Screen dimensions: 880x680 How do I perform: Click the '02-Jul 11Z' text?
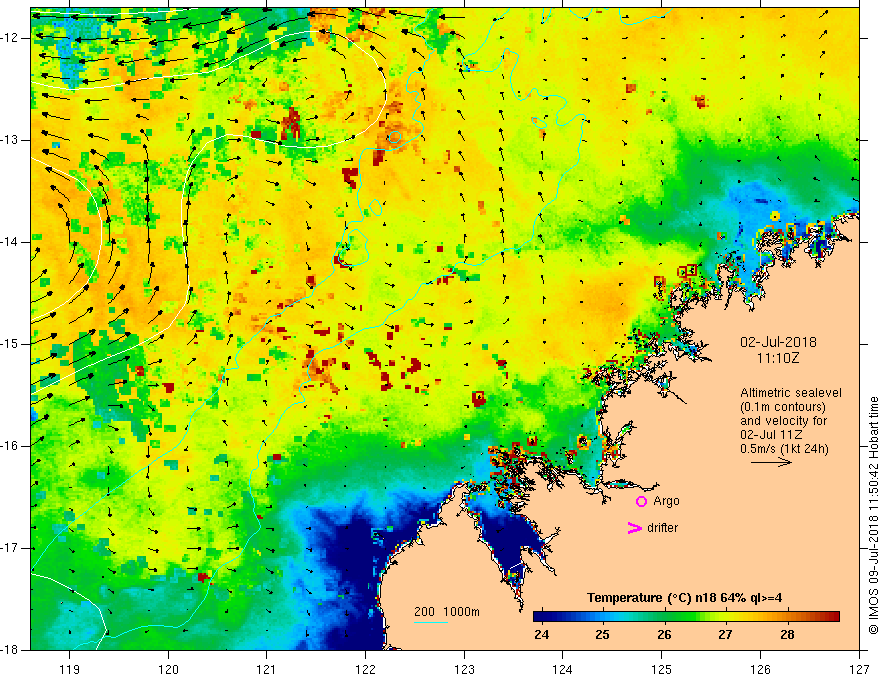(x=771, y=435)
